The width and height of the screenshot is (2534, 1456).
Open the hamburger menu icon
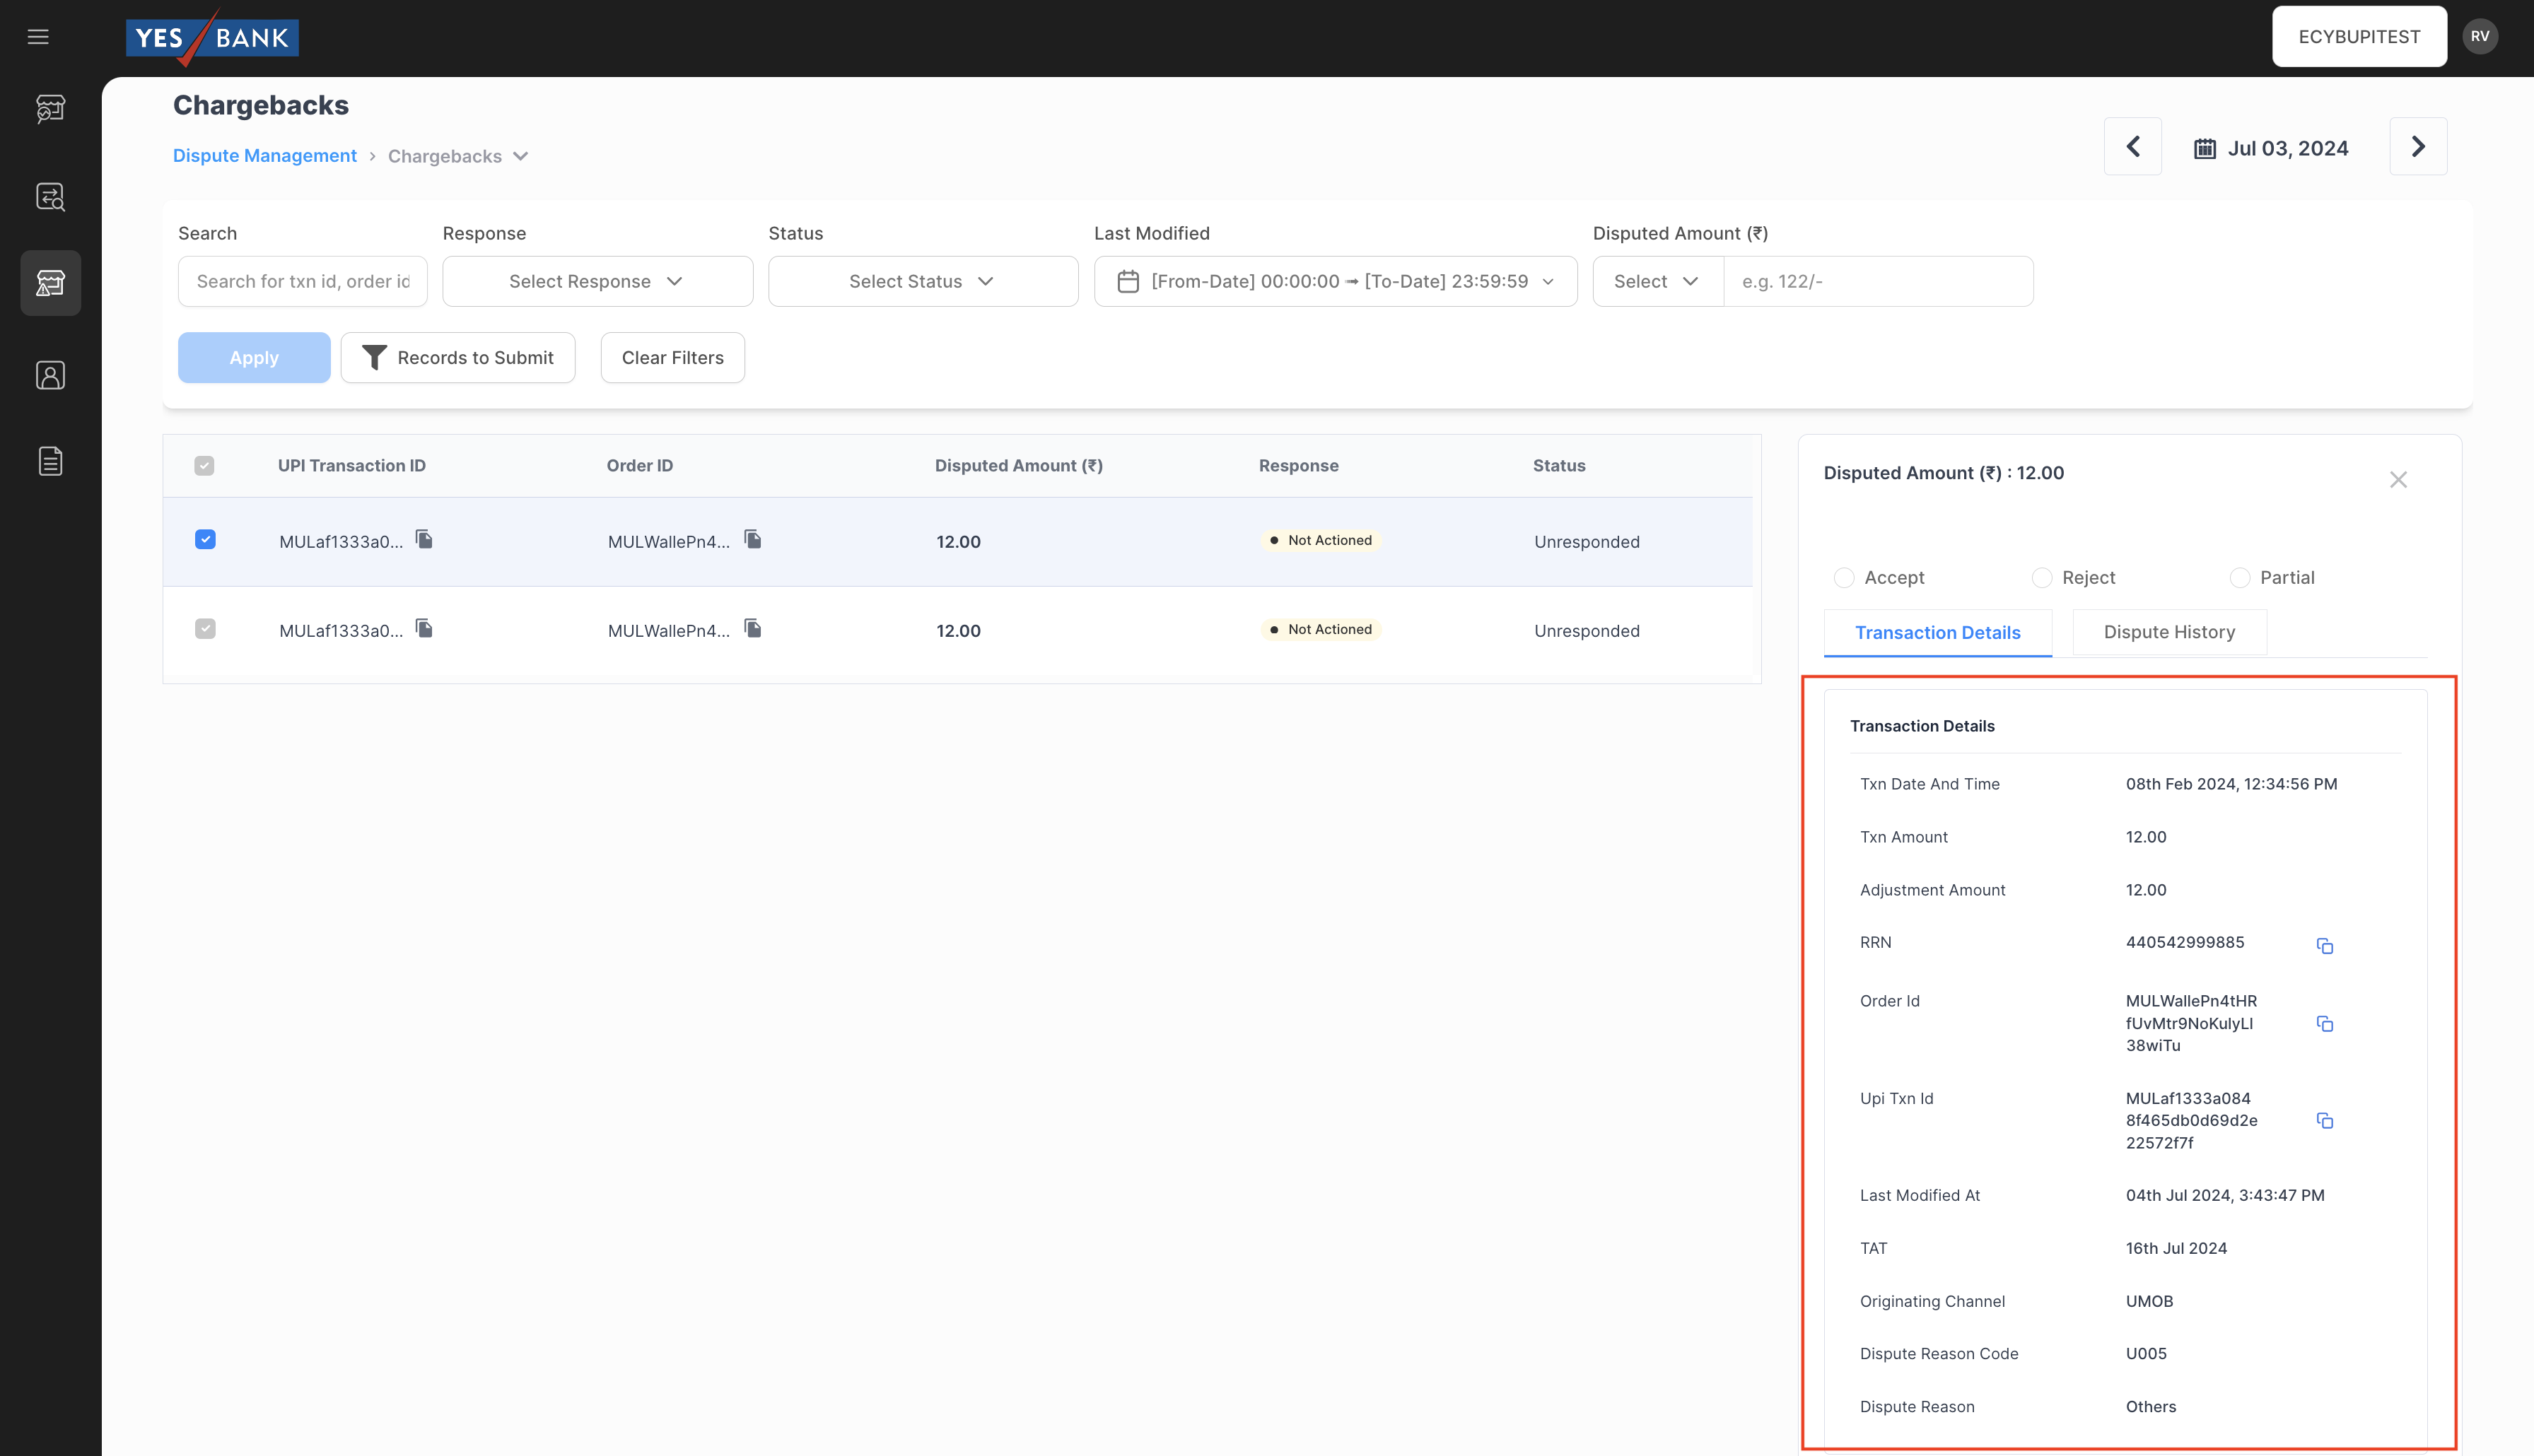(38, 37)
